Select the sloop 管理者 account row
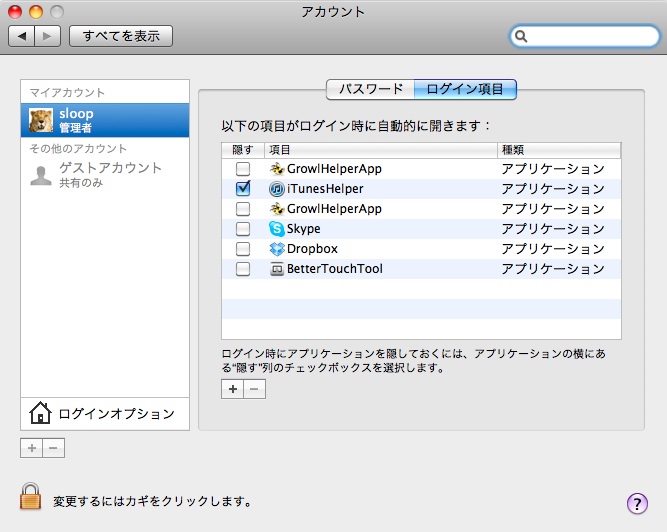 105,120
